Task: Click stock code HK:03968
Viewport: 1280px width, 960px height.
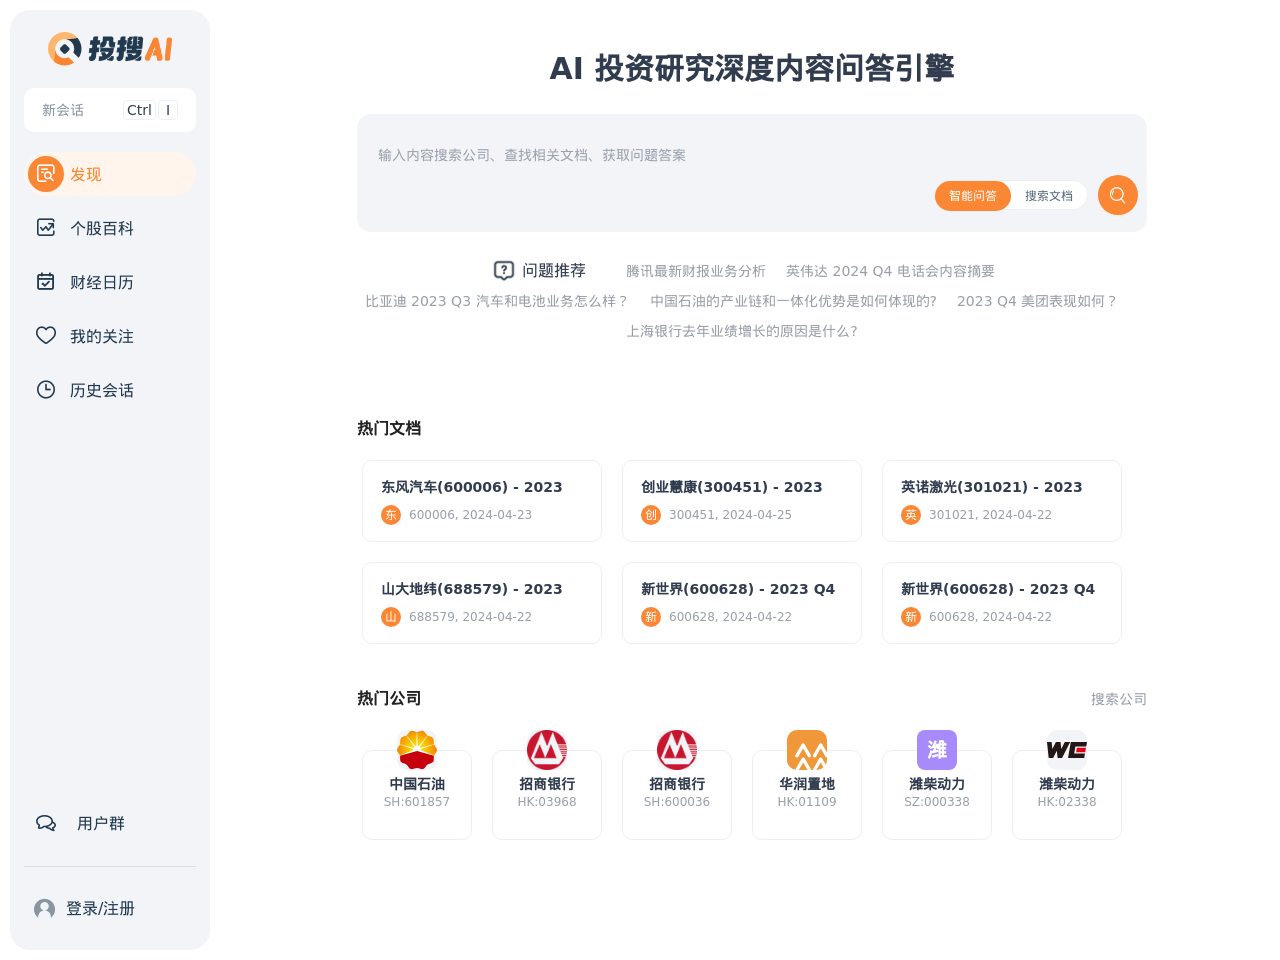Action: (x=547, y=802)
